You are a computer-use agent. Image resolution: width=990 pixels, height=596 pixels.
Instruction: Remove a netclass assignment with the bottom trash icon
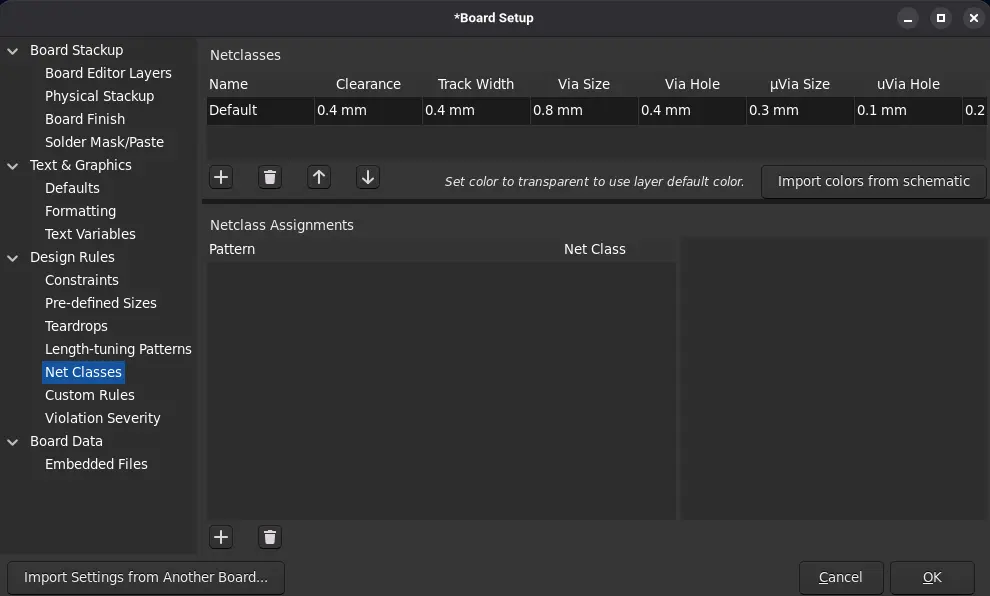click(270, 537)
